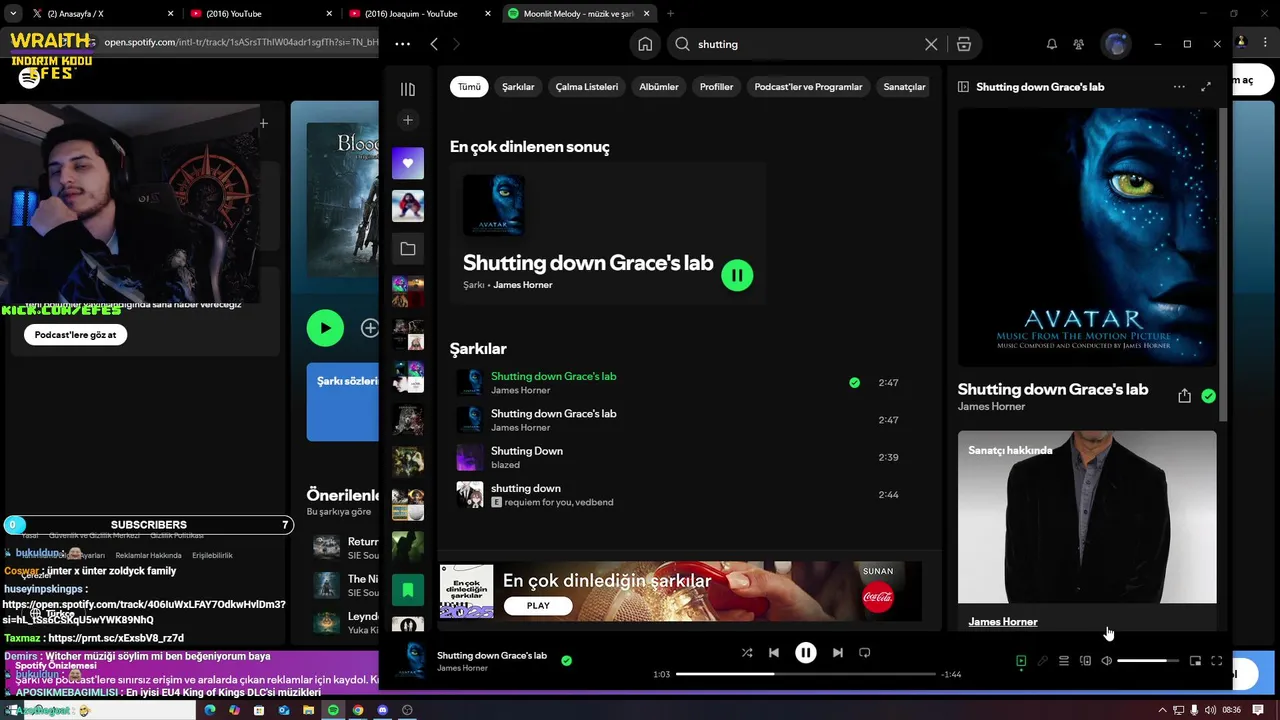Screen dimensions: 1280x720
Task: Open Spotify from the Windows taskbar
Action: (x=333, y=710)
